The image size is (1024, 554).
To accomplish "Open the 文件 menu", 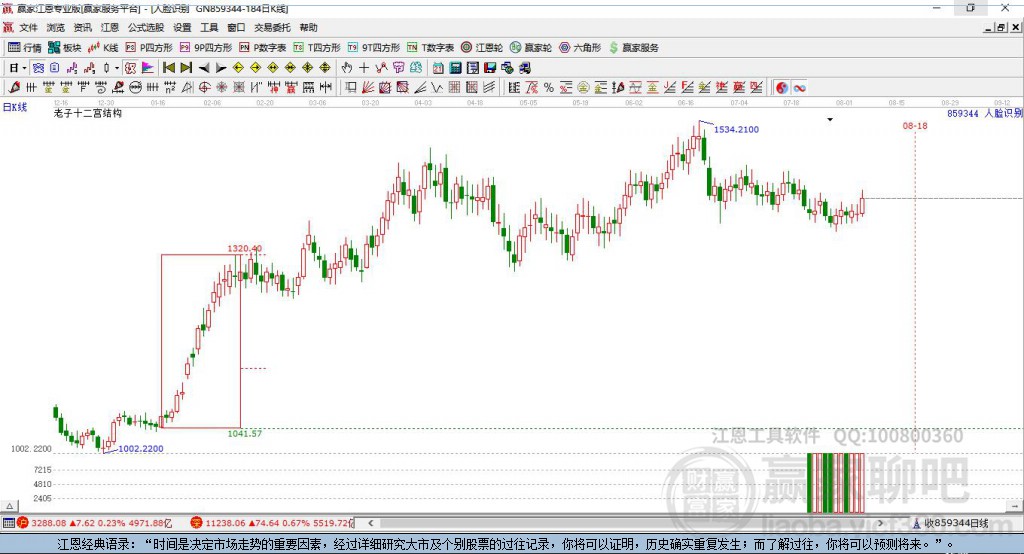I will (29, 27).
